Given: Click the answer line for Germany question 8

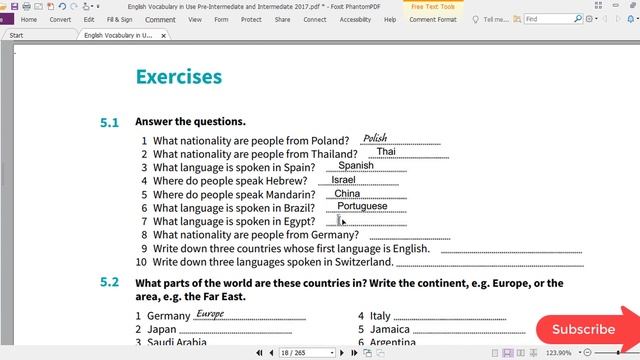Looking at the screenshot, I should click(x=410, y=235).
